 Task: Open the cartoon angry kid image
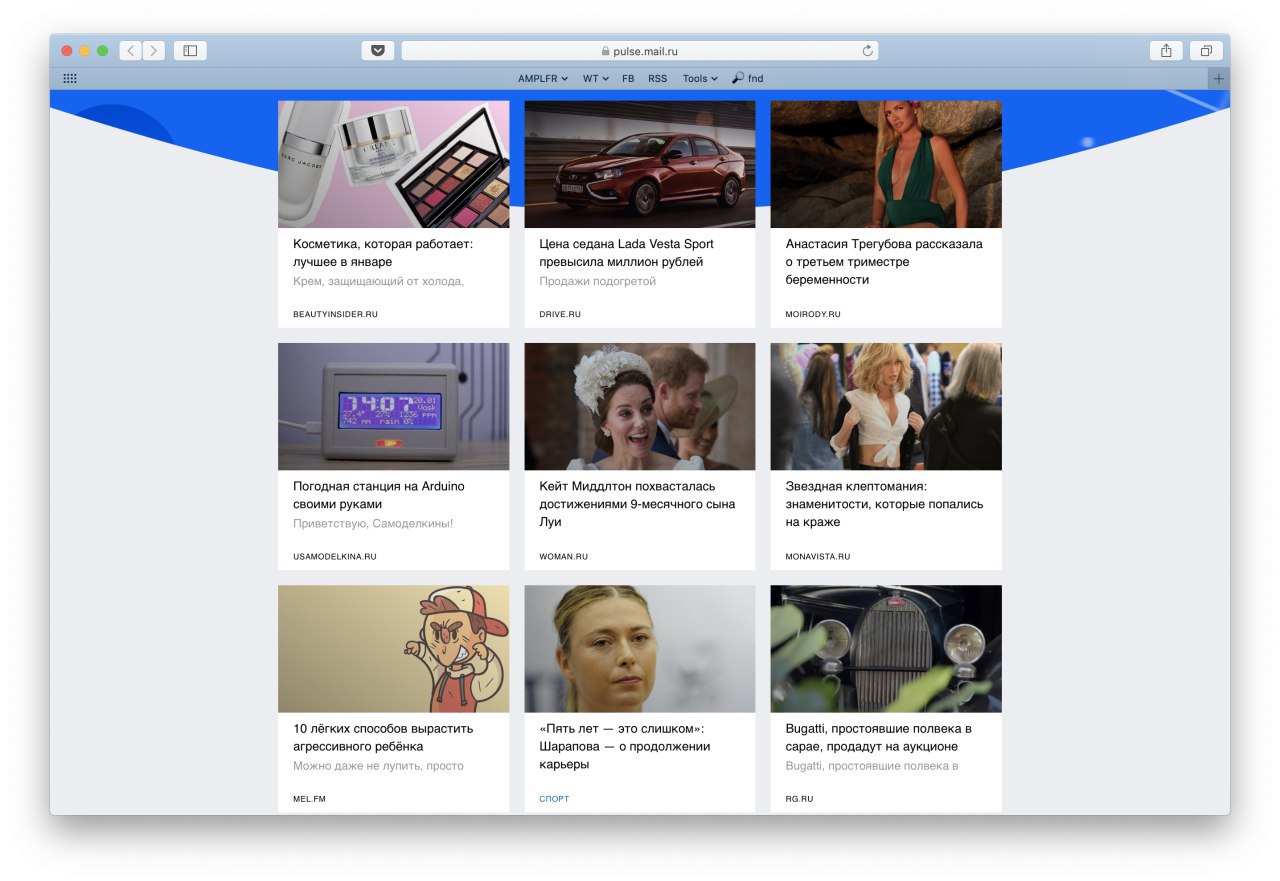(x=393, y=648)
